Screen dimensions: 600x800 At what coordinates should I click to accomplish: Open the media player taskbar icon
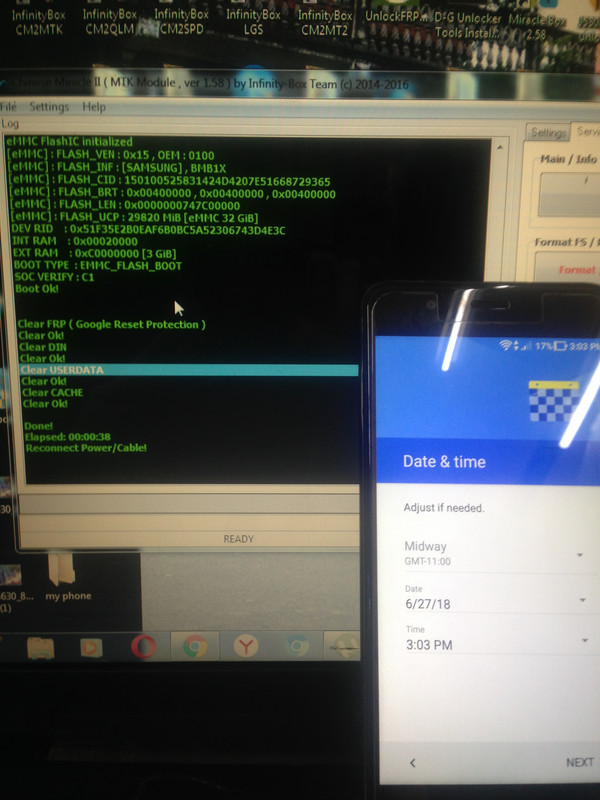point(91,647)
